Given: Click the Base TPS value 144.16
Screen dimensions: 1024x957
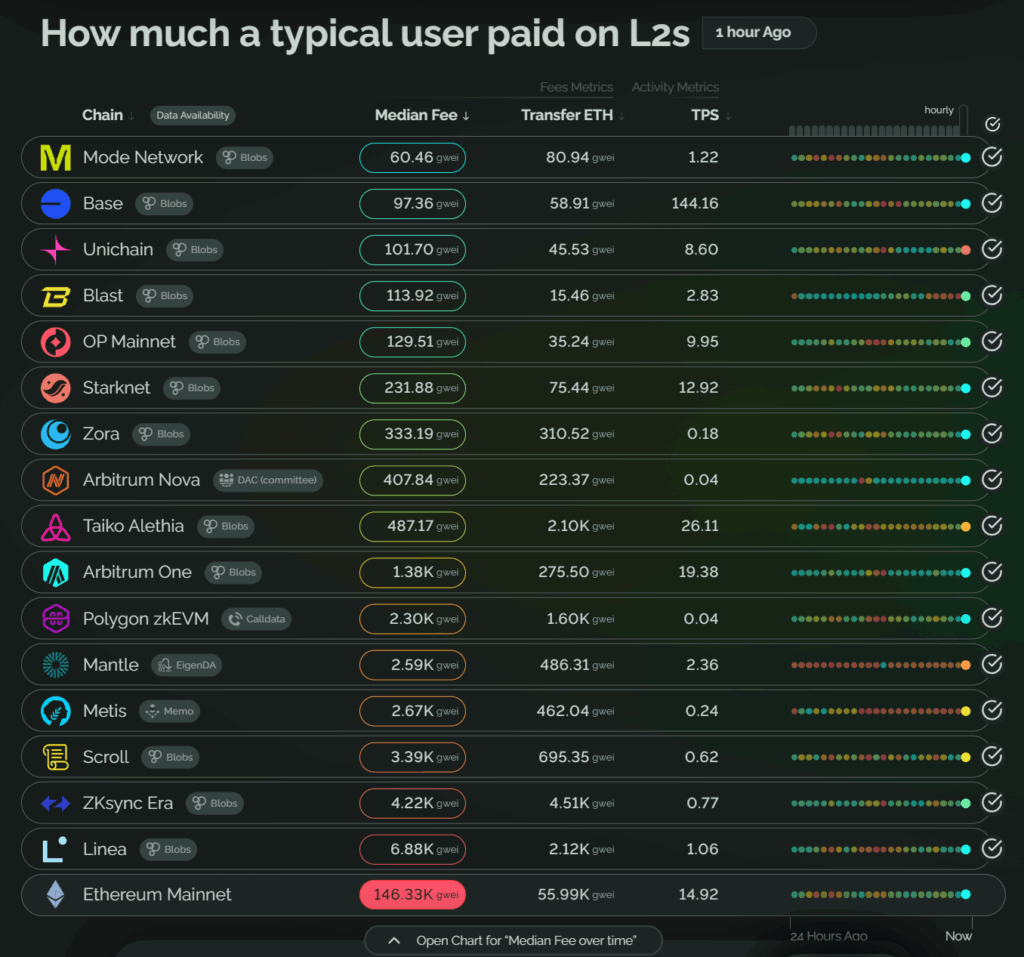Looking at the screenshot, I should click(x=695, y=204).
